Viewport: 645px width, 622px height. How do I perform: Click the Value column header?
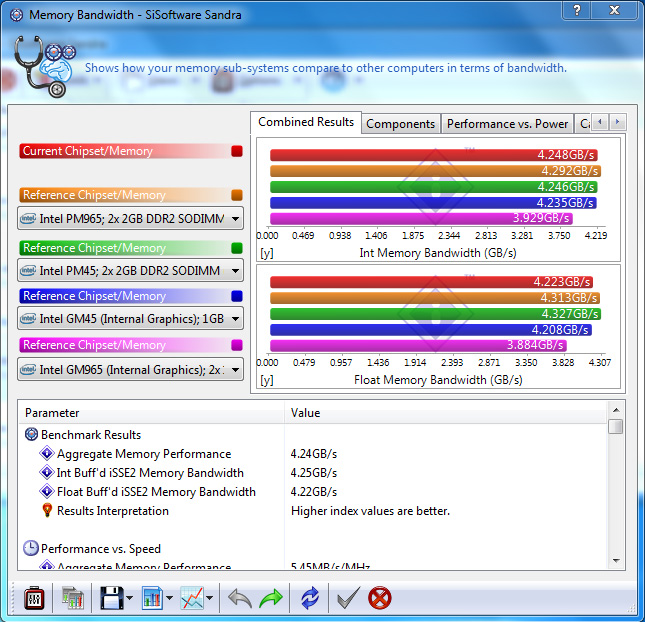click(446, 413)
